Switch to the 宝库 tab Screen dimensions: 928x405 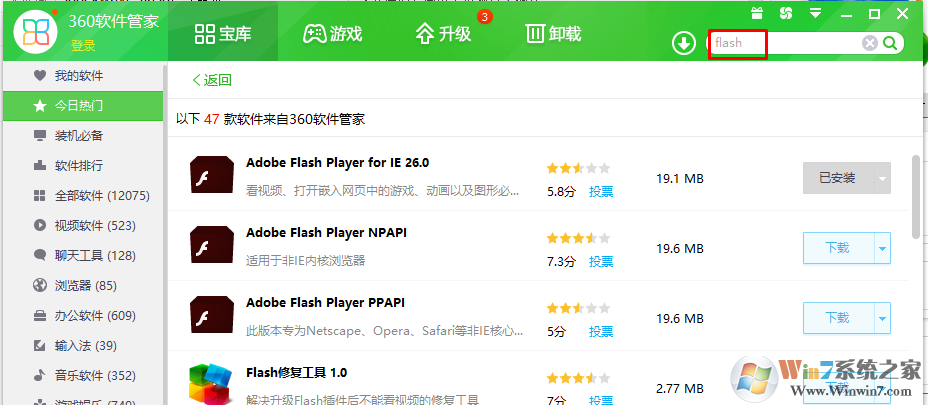(x=223, y=33)
